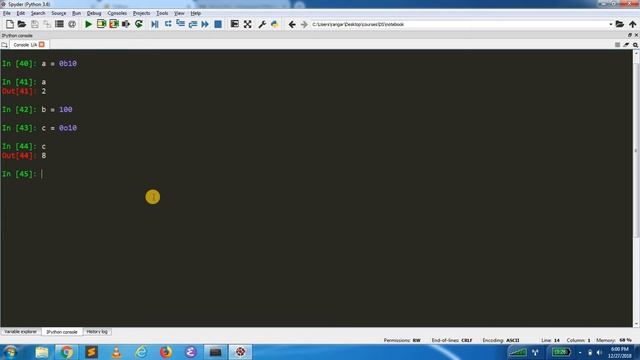The width and height of the screenshot is (640, 360).
Task: Open file using the folder toolbar icon
Action: point(22,24)
